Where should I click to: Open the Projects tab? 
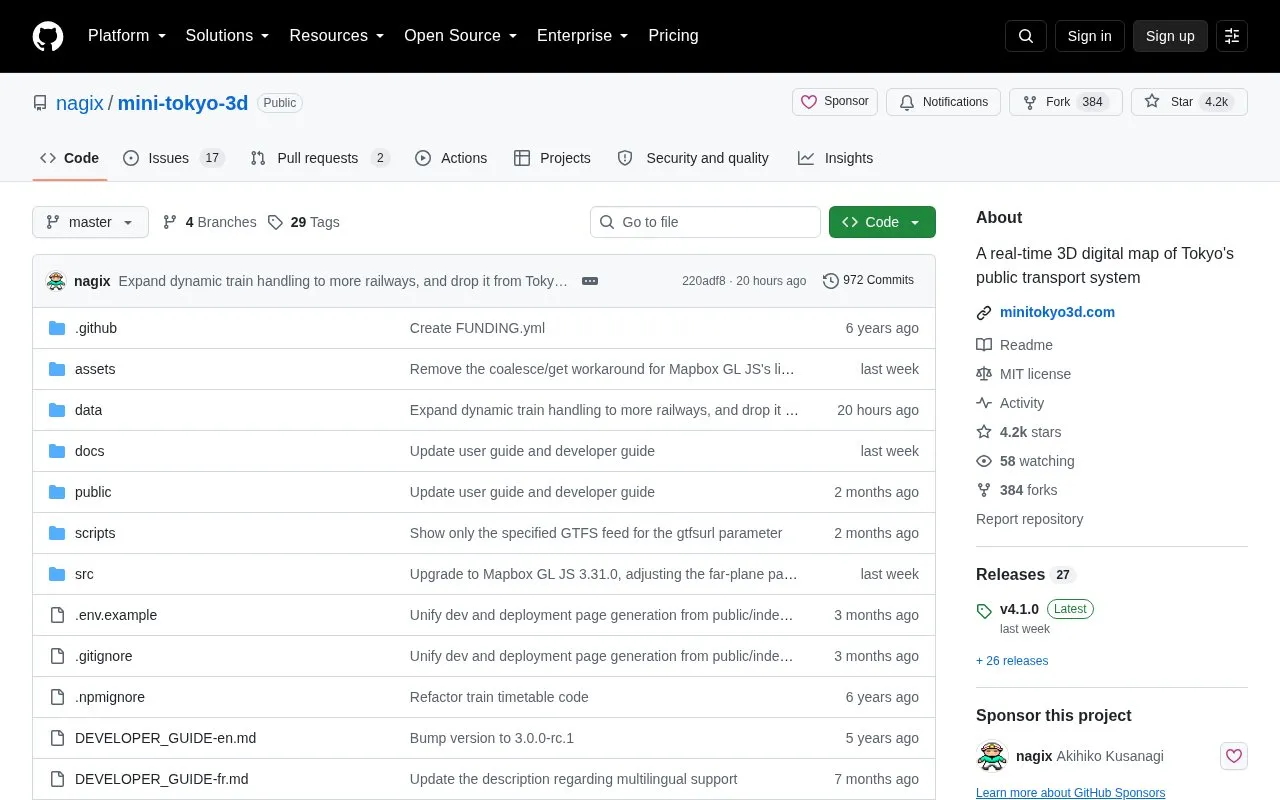[x=552, y=158]
